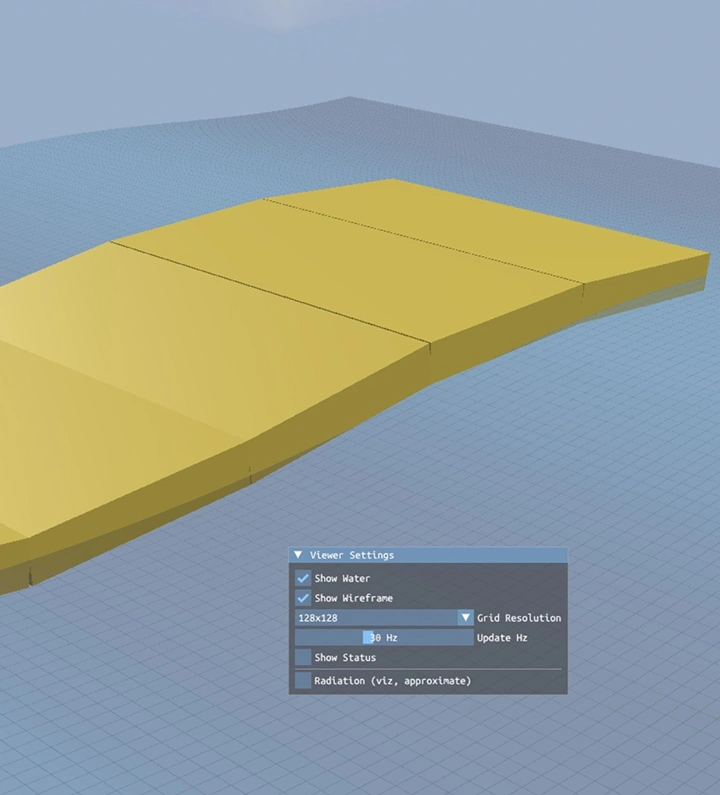
Task: Click the Viewer Settings title bar
Action: coord(428,555)
